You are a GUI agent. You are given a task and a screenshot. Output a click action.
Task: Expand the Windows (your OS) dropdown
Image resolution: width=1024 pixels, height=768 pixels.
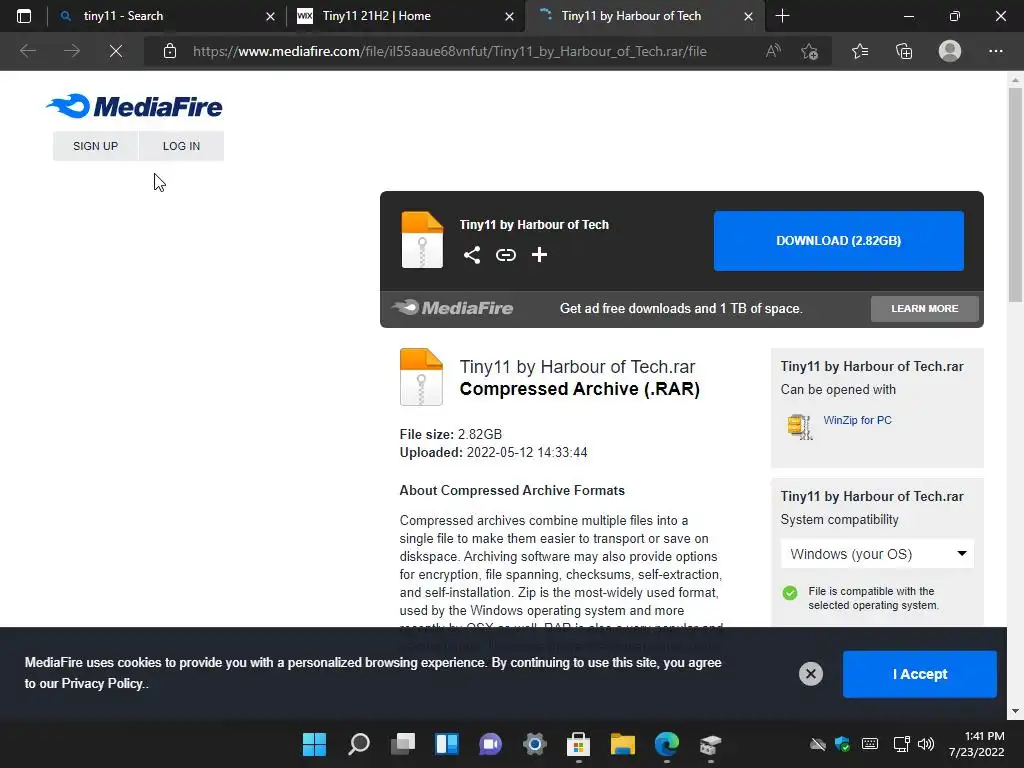point(877,554)
